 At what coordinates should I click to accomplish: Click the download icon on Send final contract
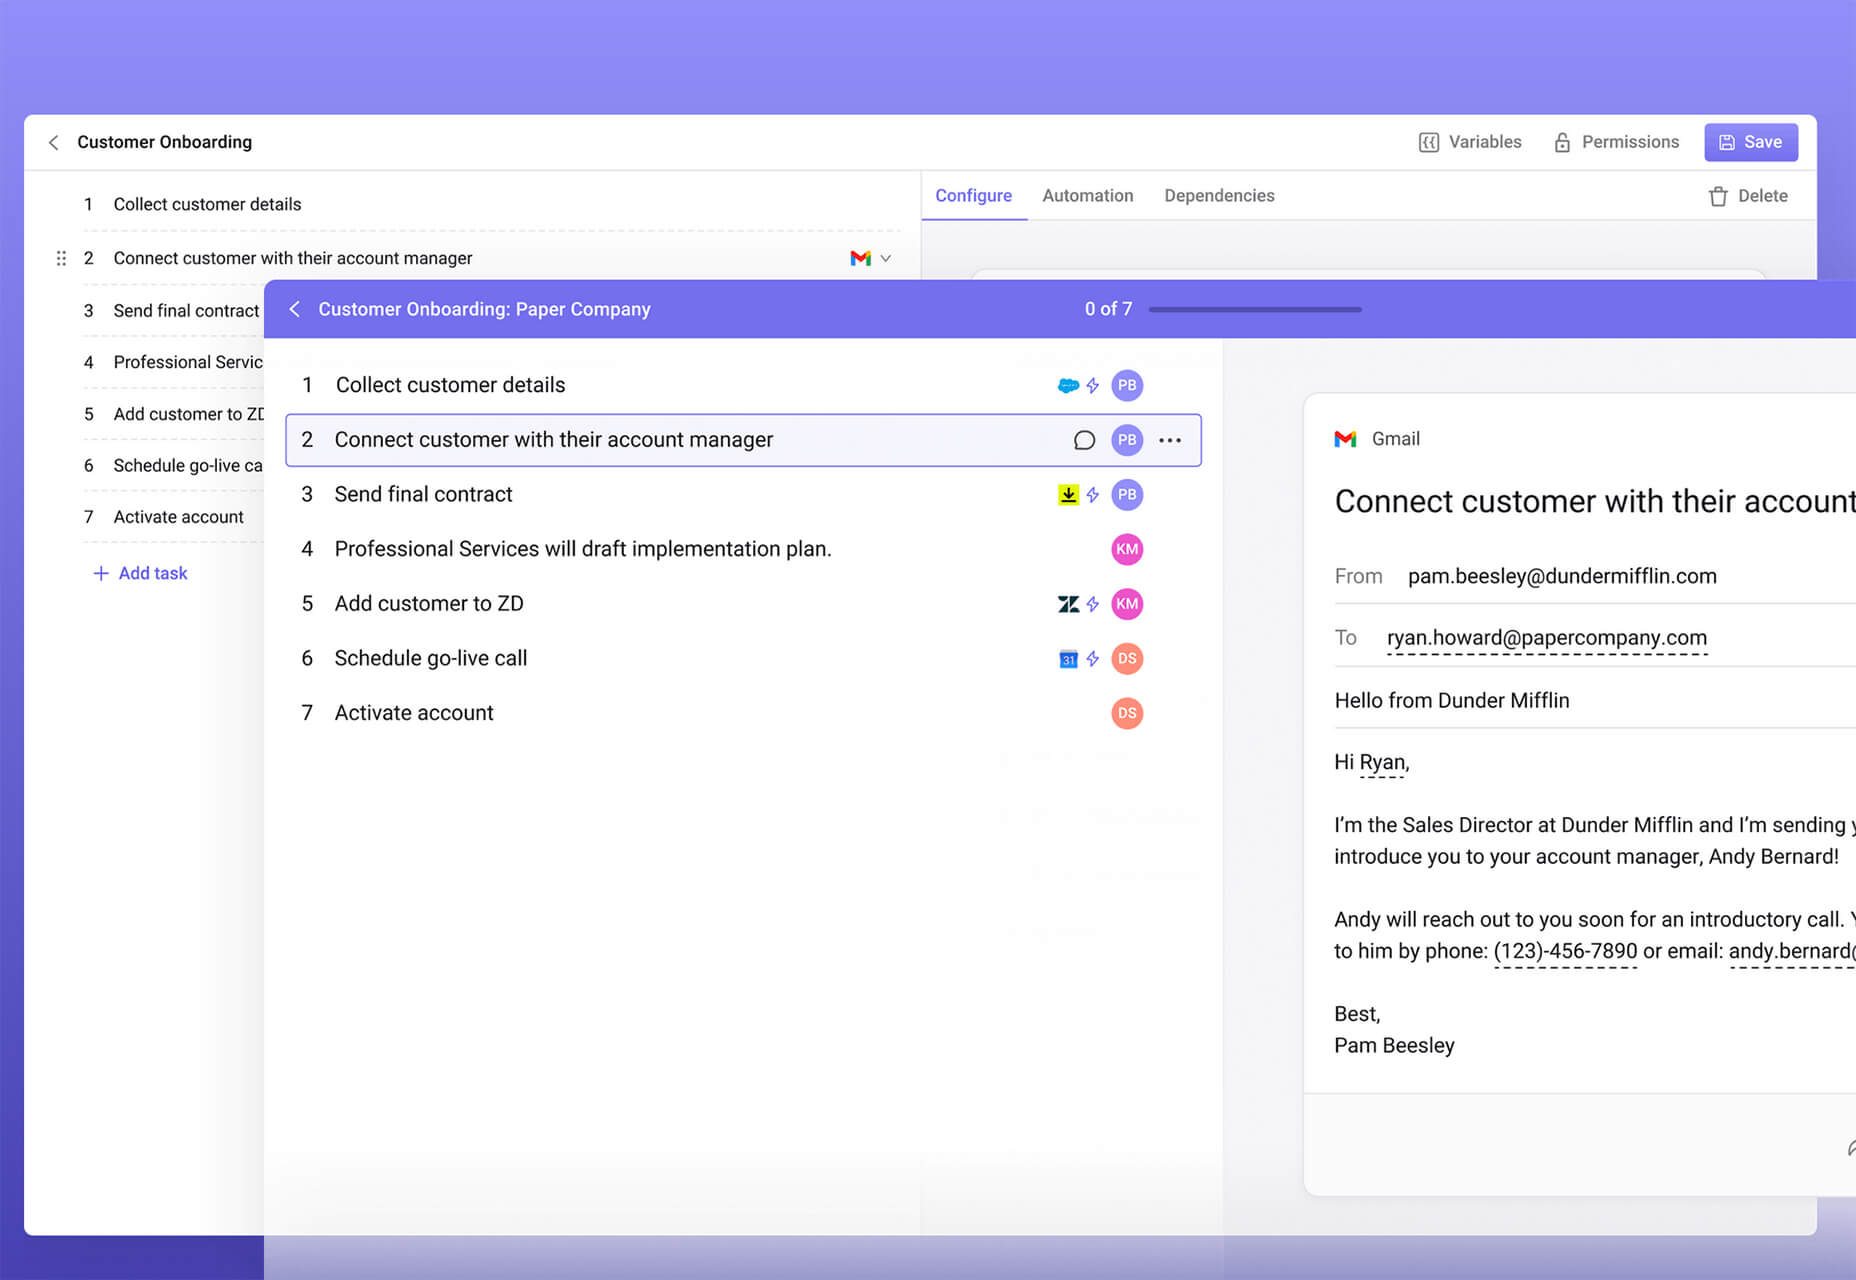pos(1068,495)
